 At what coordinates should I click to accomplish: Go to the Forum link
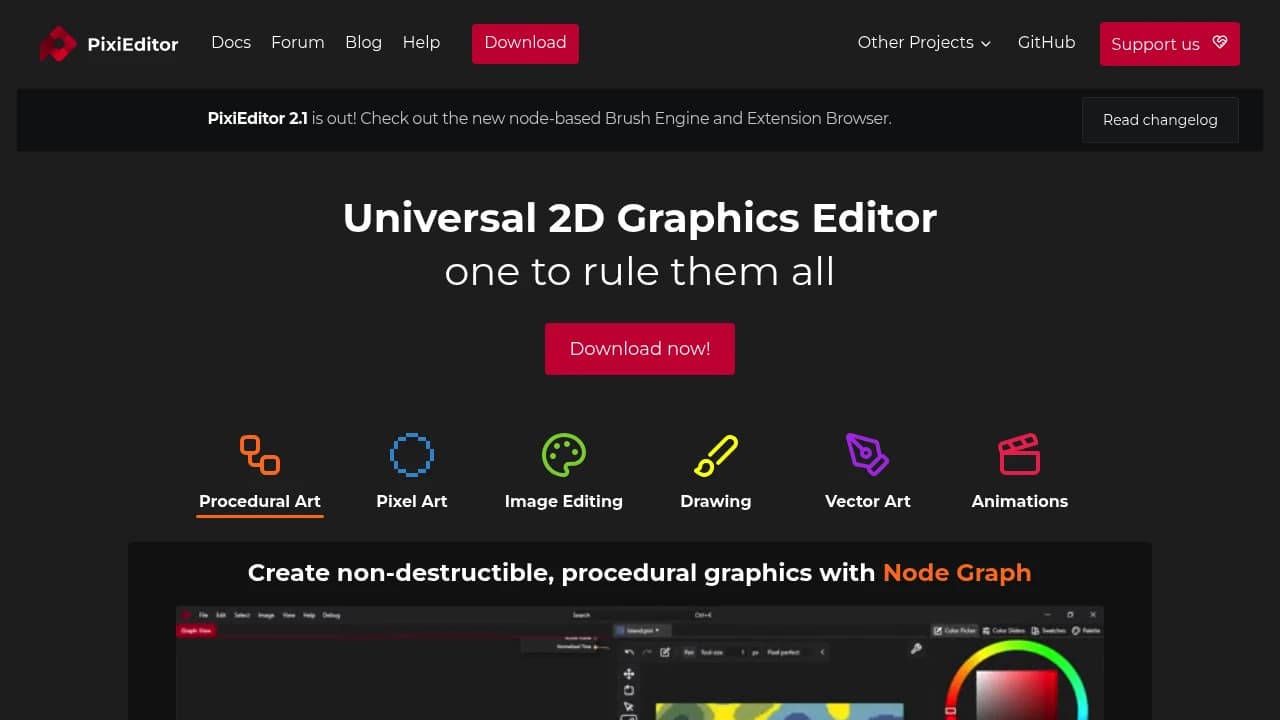click(298, 42)
